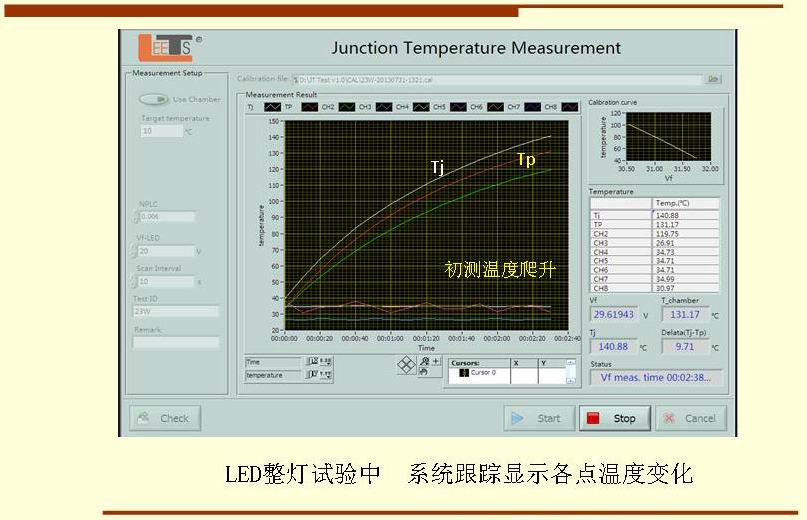Select the pan hand graph tool
This screenshot has height=520, width=807.
(x=425, y=372)
